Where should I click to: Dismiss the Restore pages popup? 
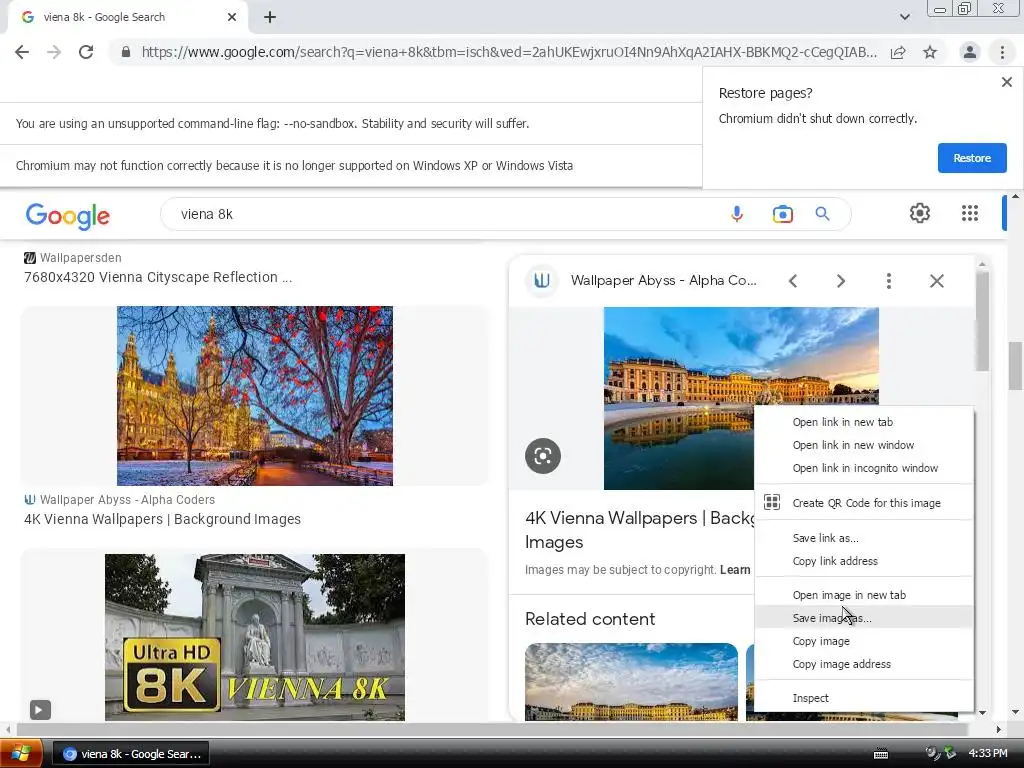click(x=1006, y=82)
